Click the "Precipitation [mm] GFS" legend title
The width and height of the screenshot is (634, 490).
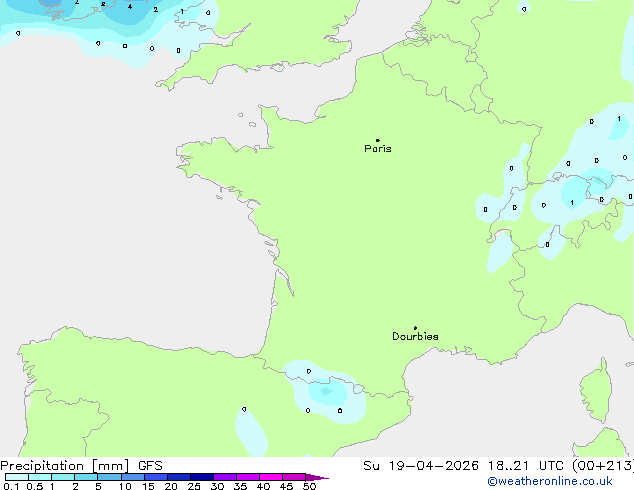click(x=81, y=466)
